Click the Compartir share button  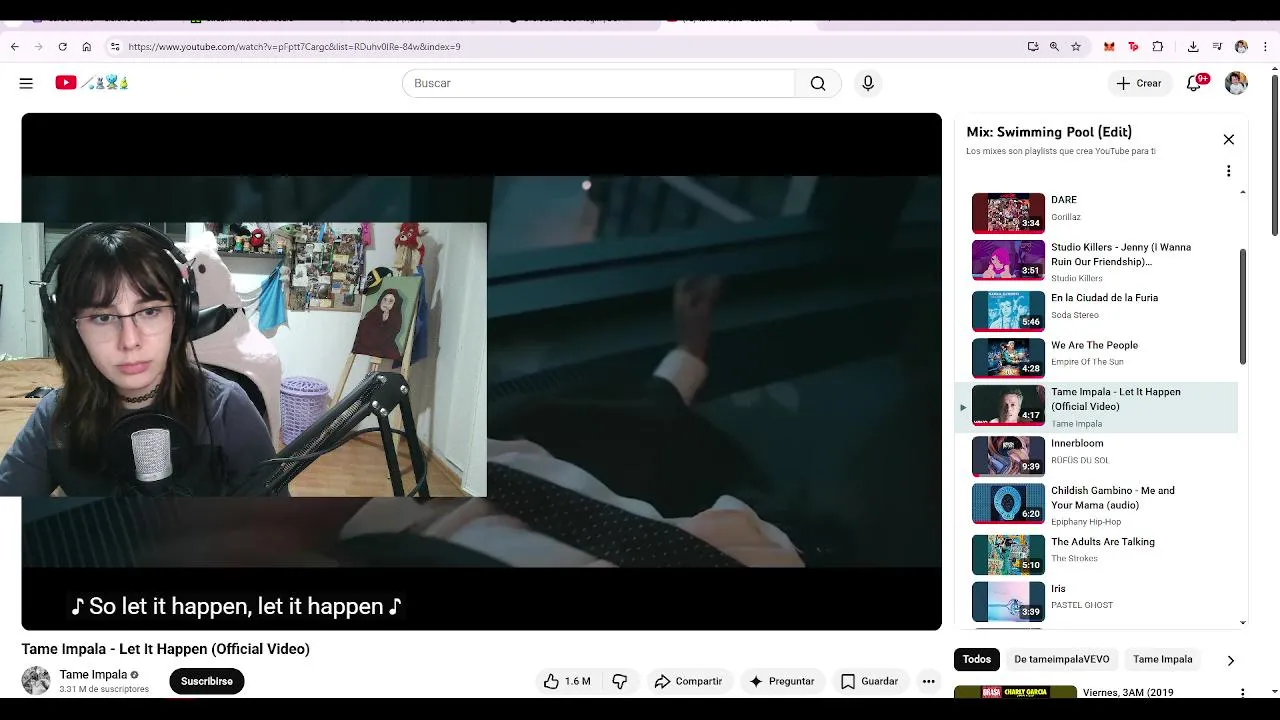(x=688, y=681)
